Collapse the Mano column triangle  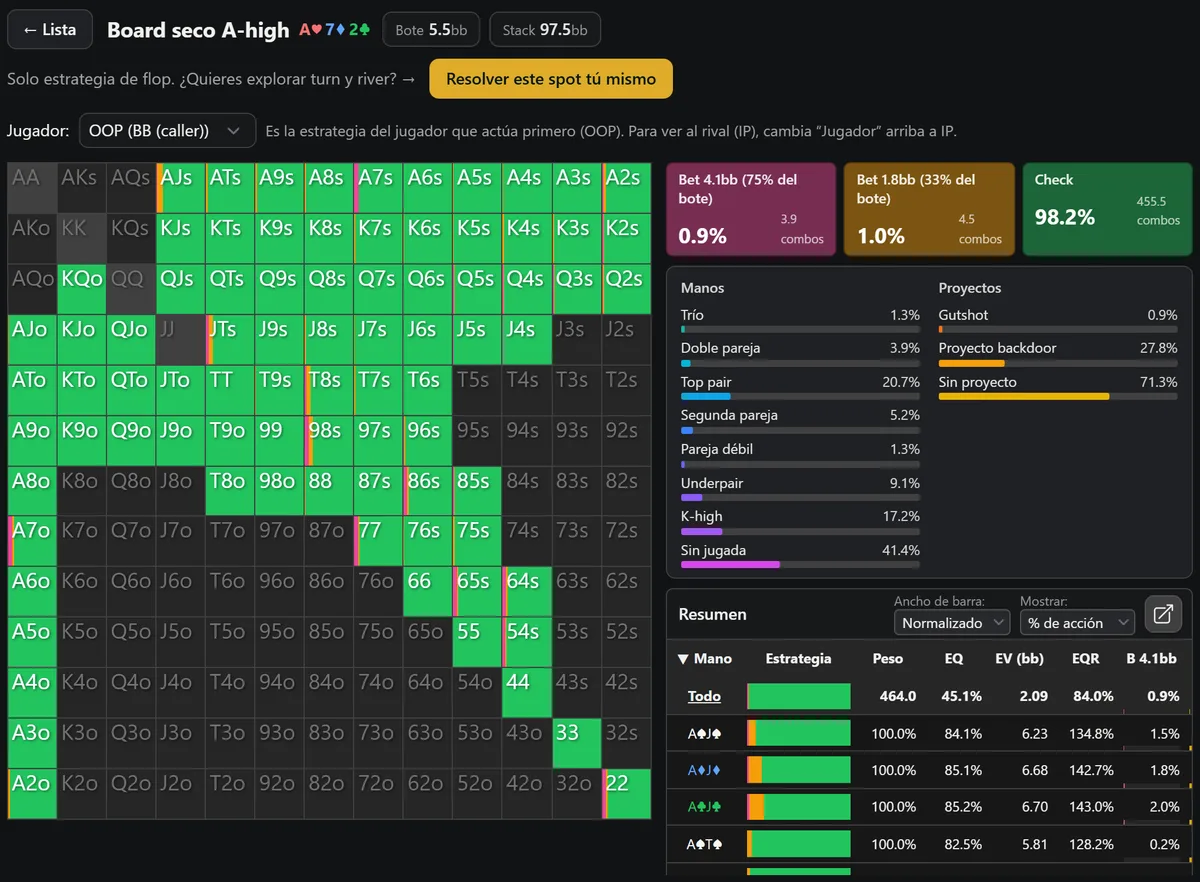(683, 659)
